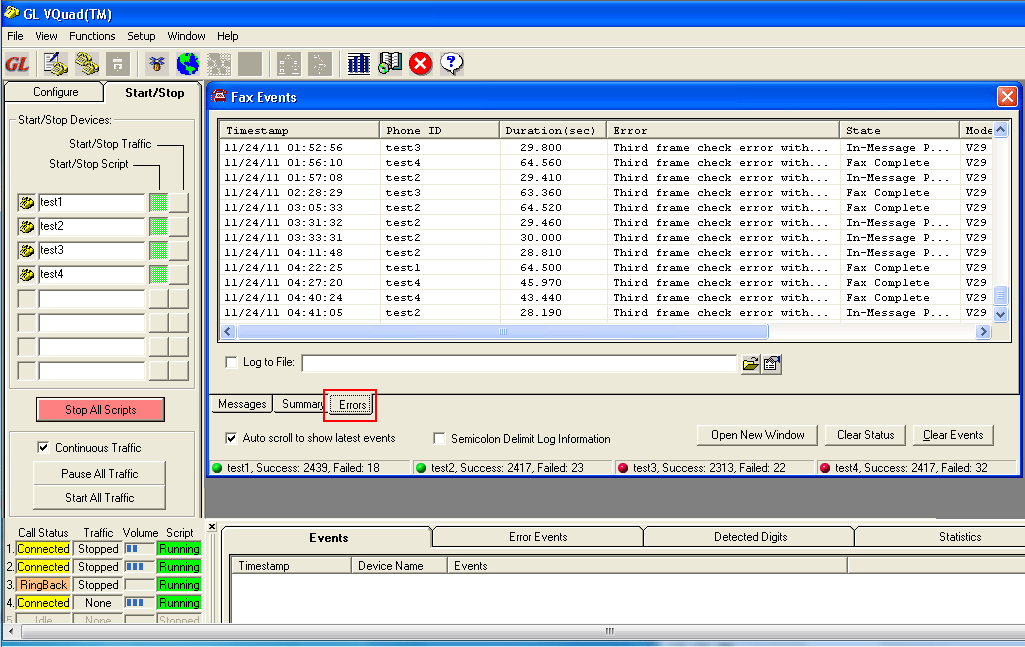
Task: Select the Messages tab in Fax Events
Action: 242,404
